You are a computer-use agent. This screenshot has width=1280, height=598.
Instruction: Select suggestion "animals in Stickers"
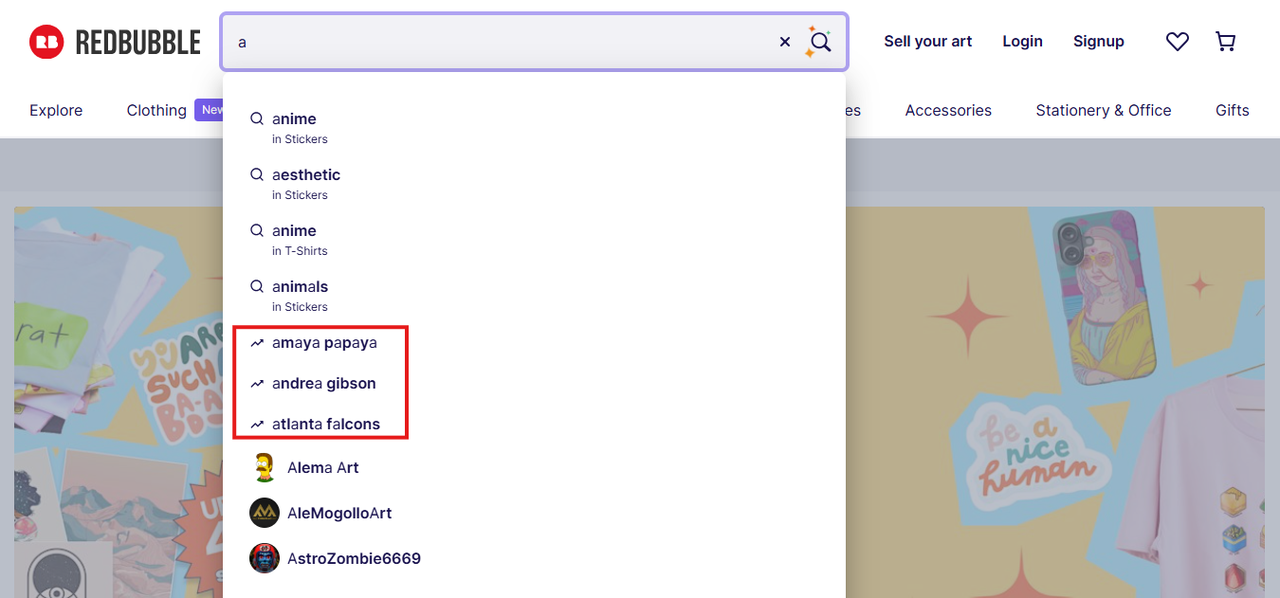coord(534,296)
